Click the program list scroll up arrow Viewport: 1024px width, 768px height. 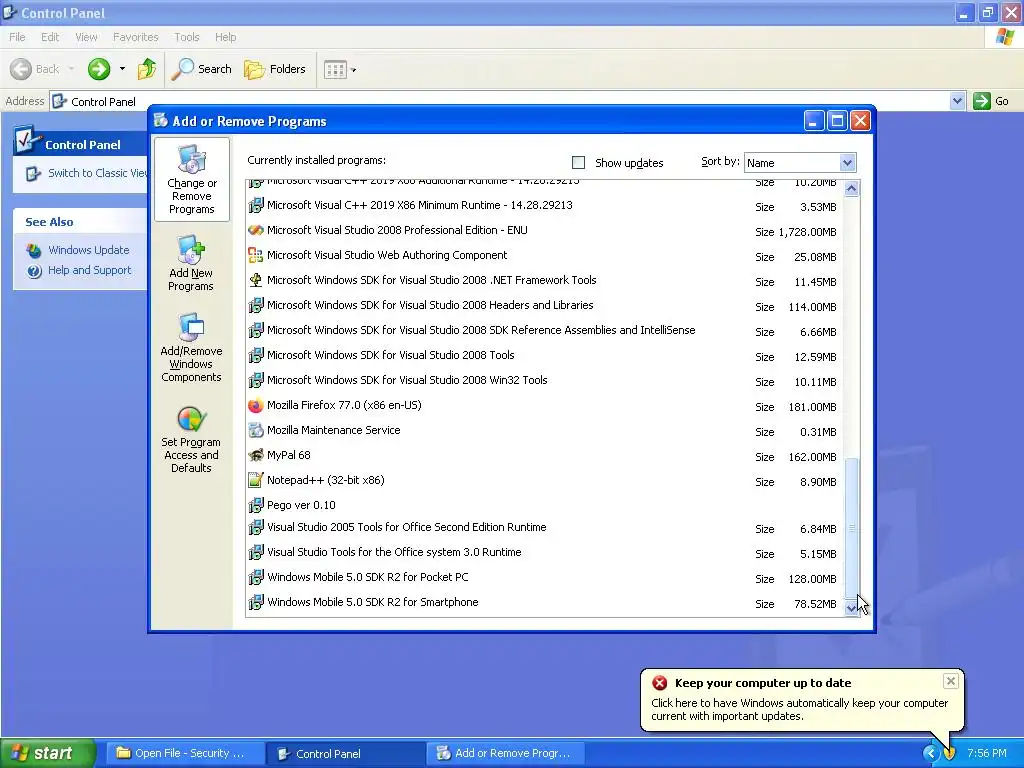click(852, 189)
